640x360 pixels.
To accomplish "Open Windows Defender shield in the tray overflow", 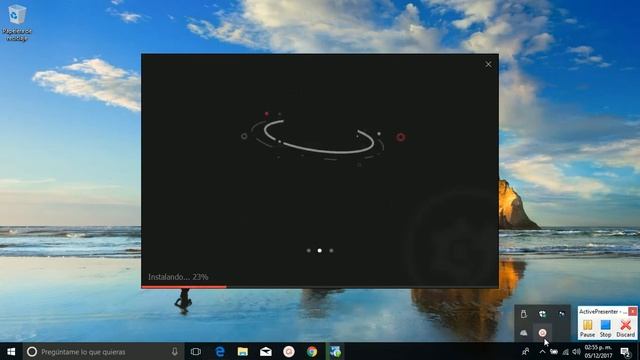I will (x=542, y=314).
